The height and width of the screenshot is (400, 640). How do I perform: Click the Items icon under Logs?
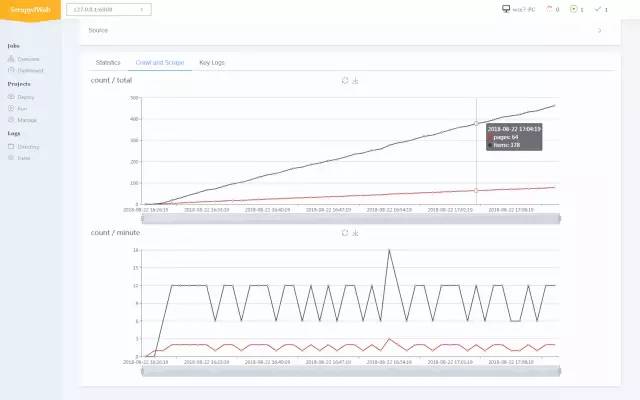point(11,158)
